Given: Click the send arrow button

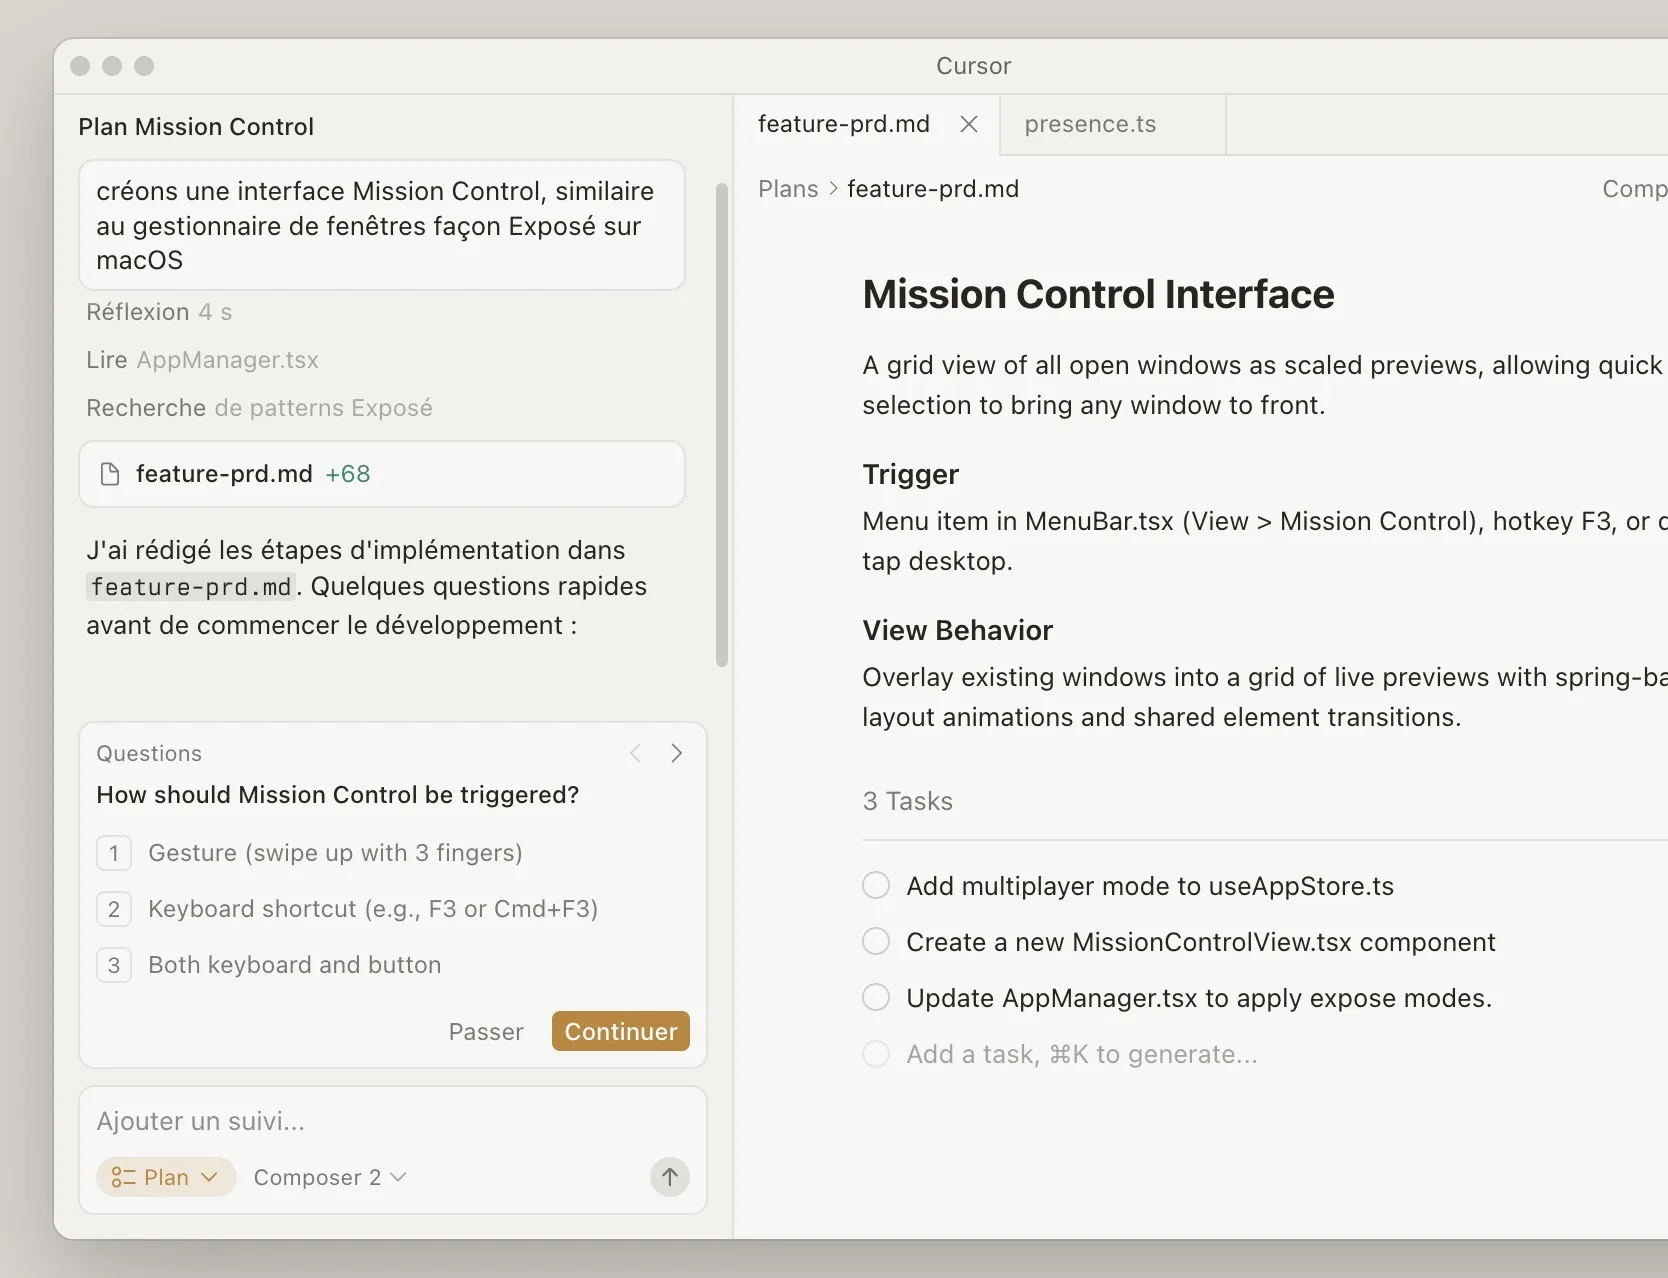Looking at the screenshot, I should pos(669,1177).
